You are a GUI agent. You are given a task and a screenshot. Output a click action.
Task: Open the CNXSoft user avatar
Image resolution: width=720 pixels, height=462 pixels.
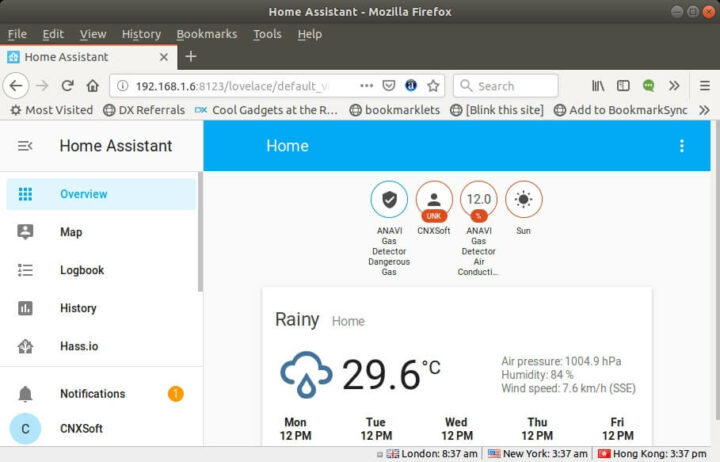pyautogui.click(x=25, y=428)
